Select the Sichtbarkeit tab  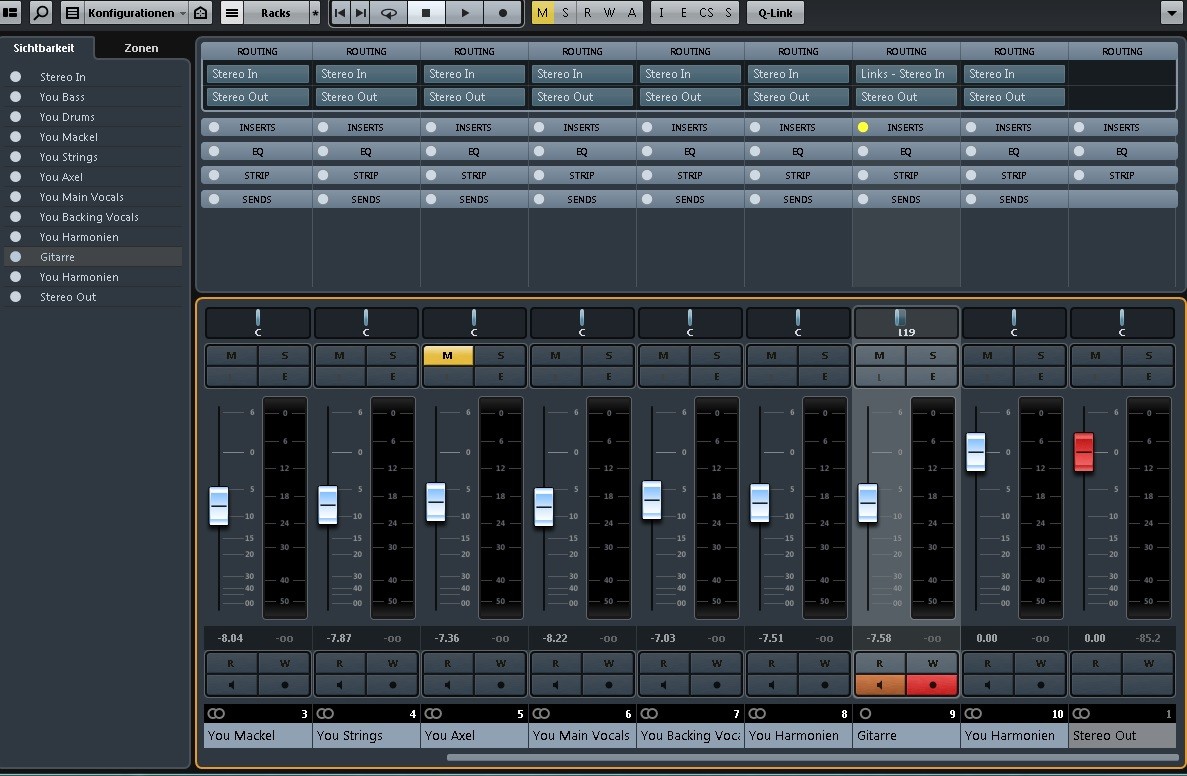point(44,48)
